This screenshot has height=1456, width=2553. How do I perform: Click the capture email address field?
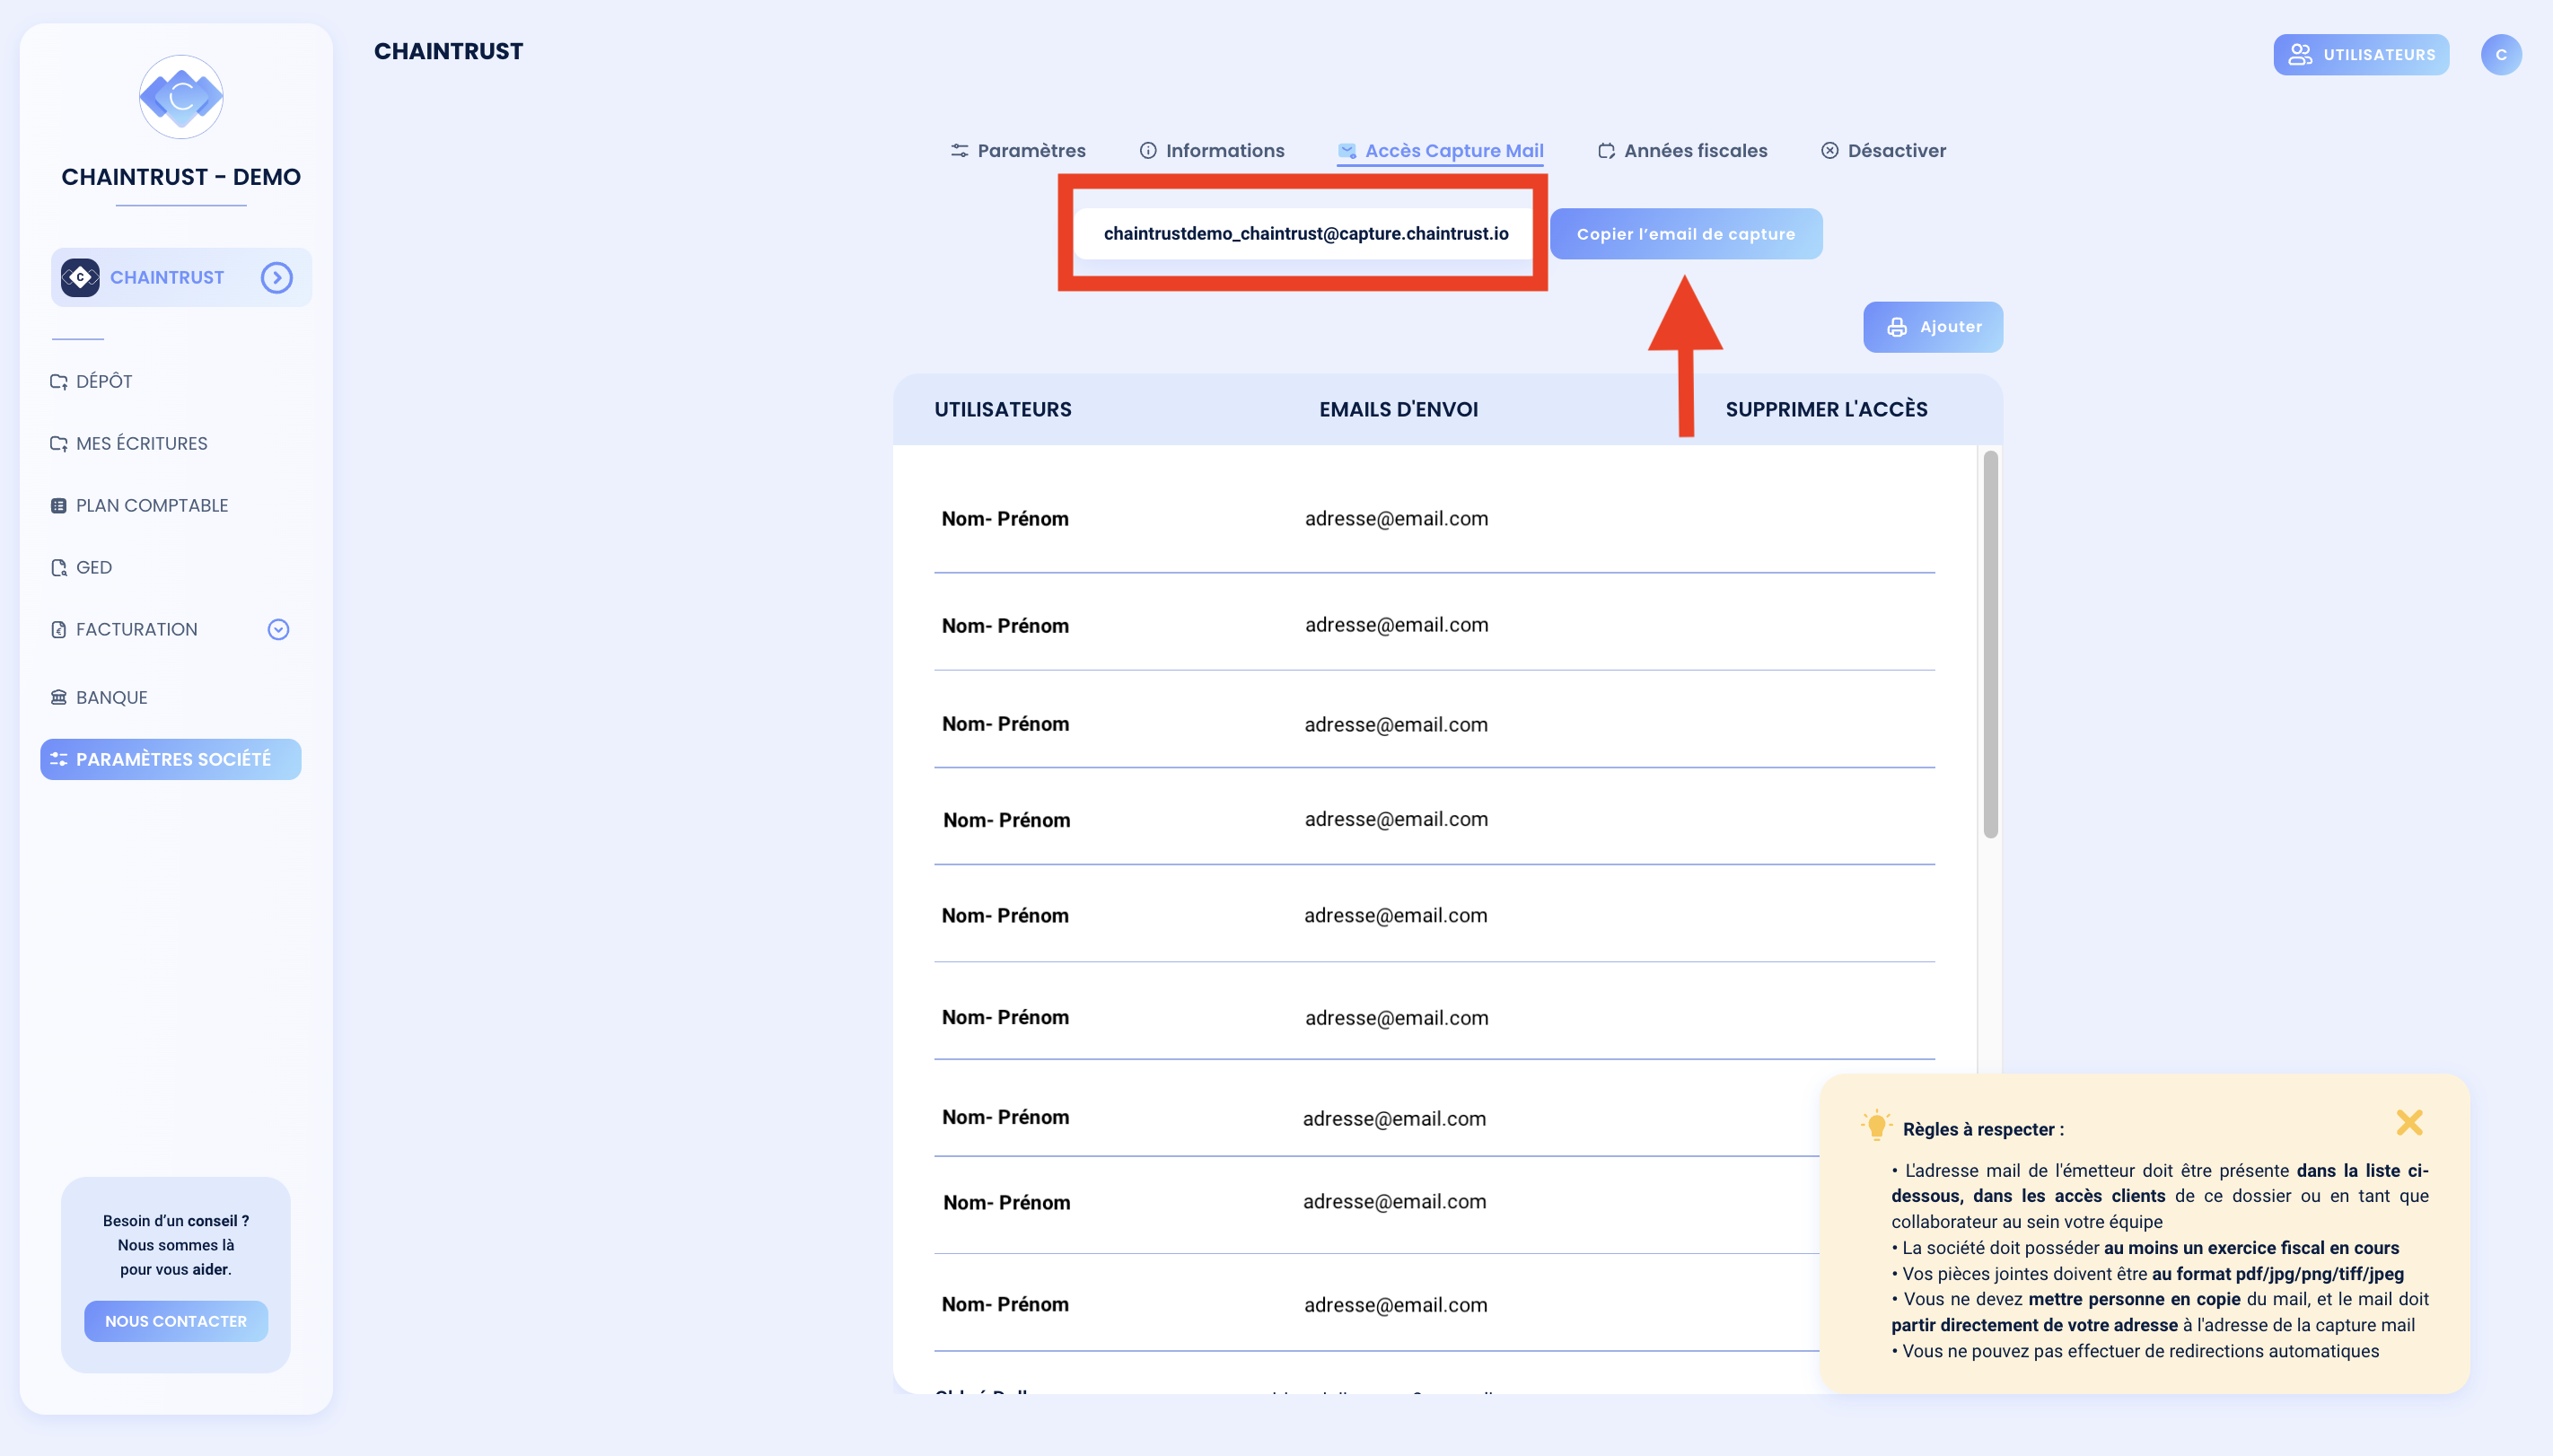[x=1305, y=233]
